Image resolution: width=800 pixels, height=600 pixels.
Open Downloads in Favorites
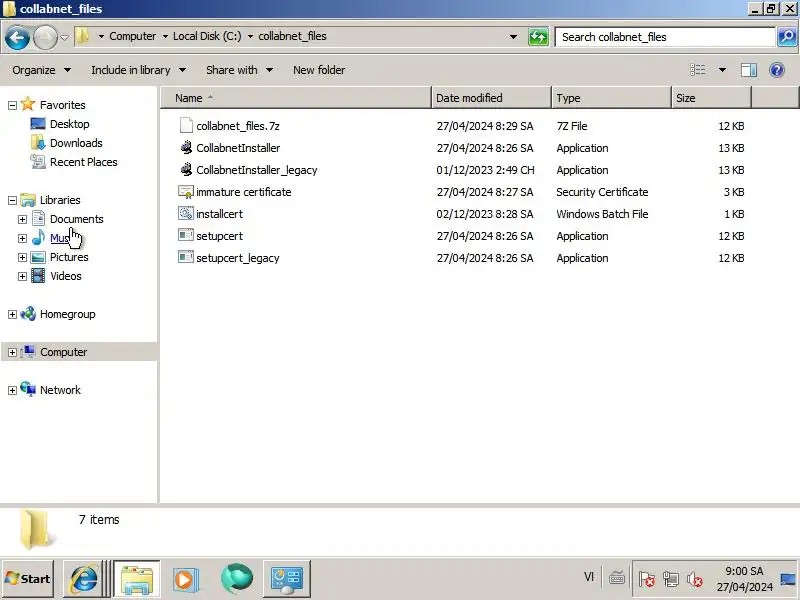(76, 143)
